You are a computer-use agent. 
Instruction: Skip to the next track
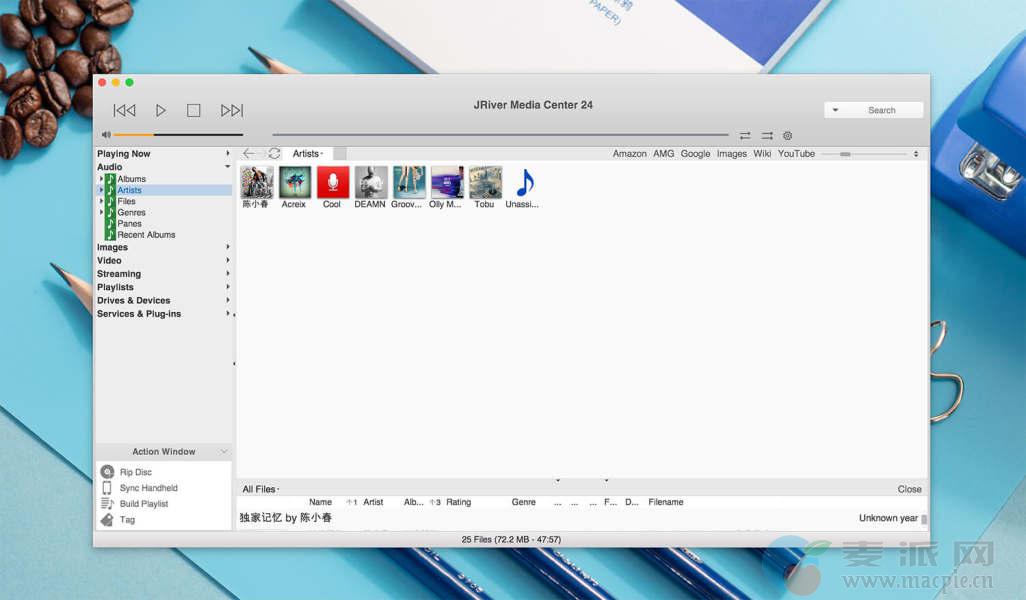(x=232, y=110)
